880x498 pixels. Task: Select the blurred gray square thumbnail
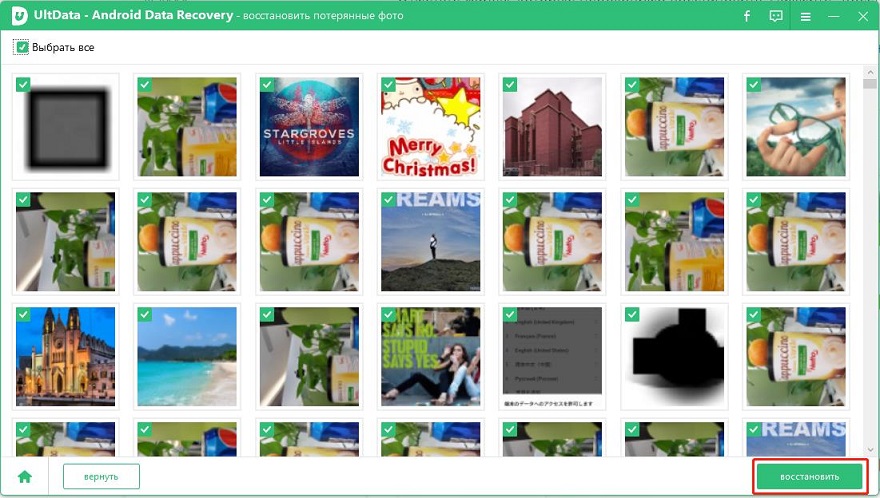pyautogui.click(x=66, y=127)
